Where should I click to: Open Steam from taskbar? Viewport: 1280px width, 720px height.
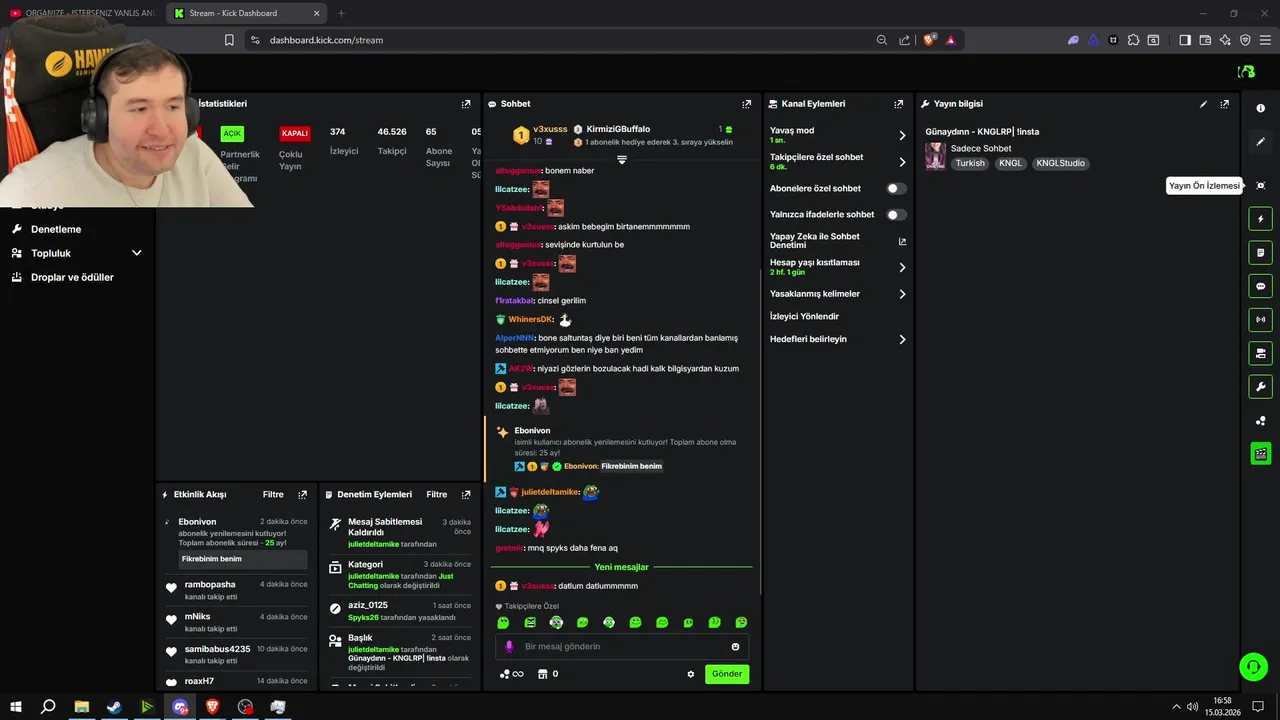point(114,707)
